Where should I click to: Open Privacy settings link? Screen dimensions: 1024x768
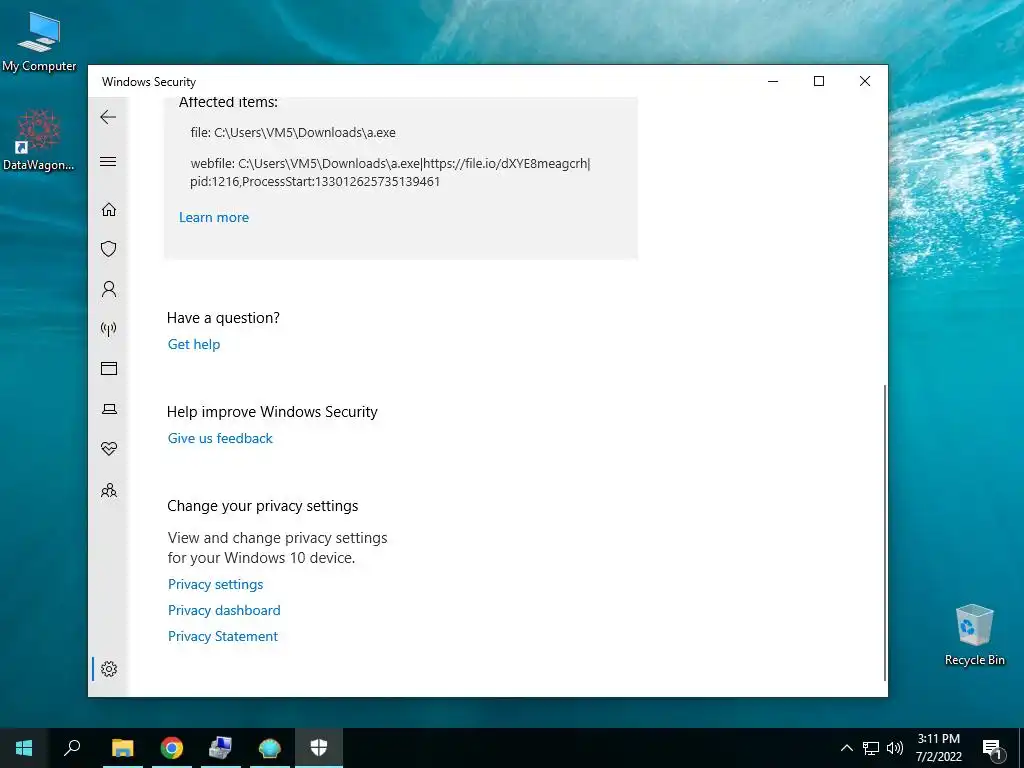tap(216, 584)
